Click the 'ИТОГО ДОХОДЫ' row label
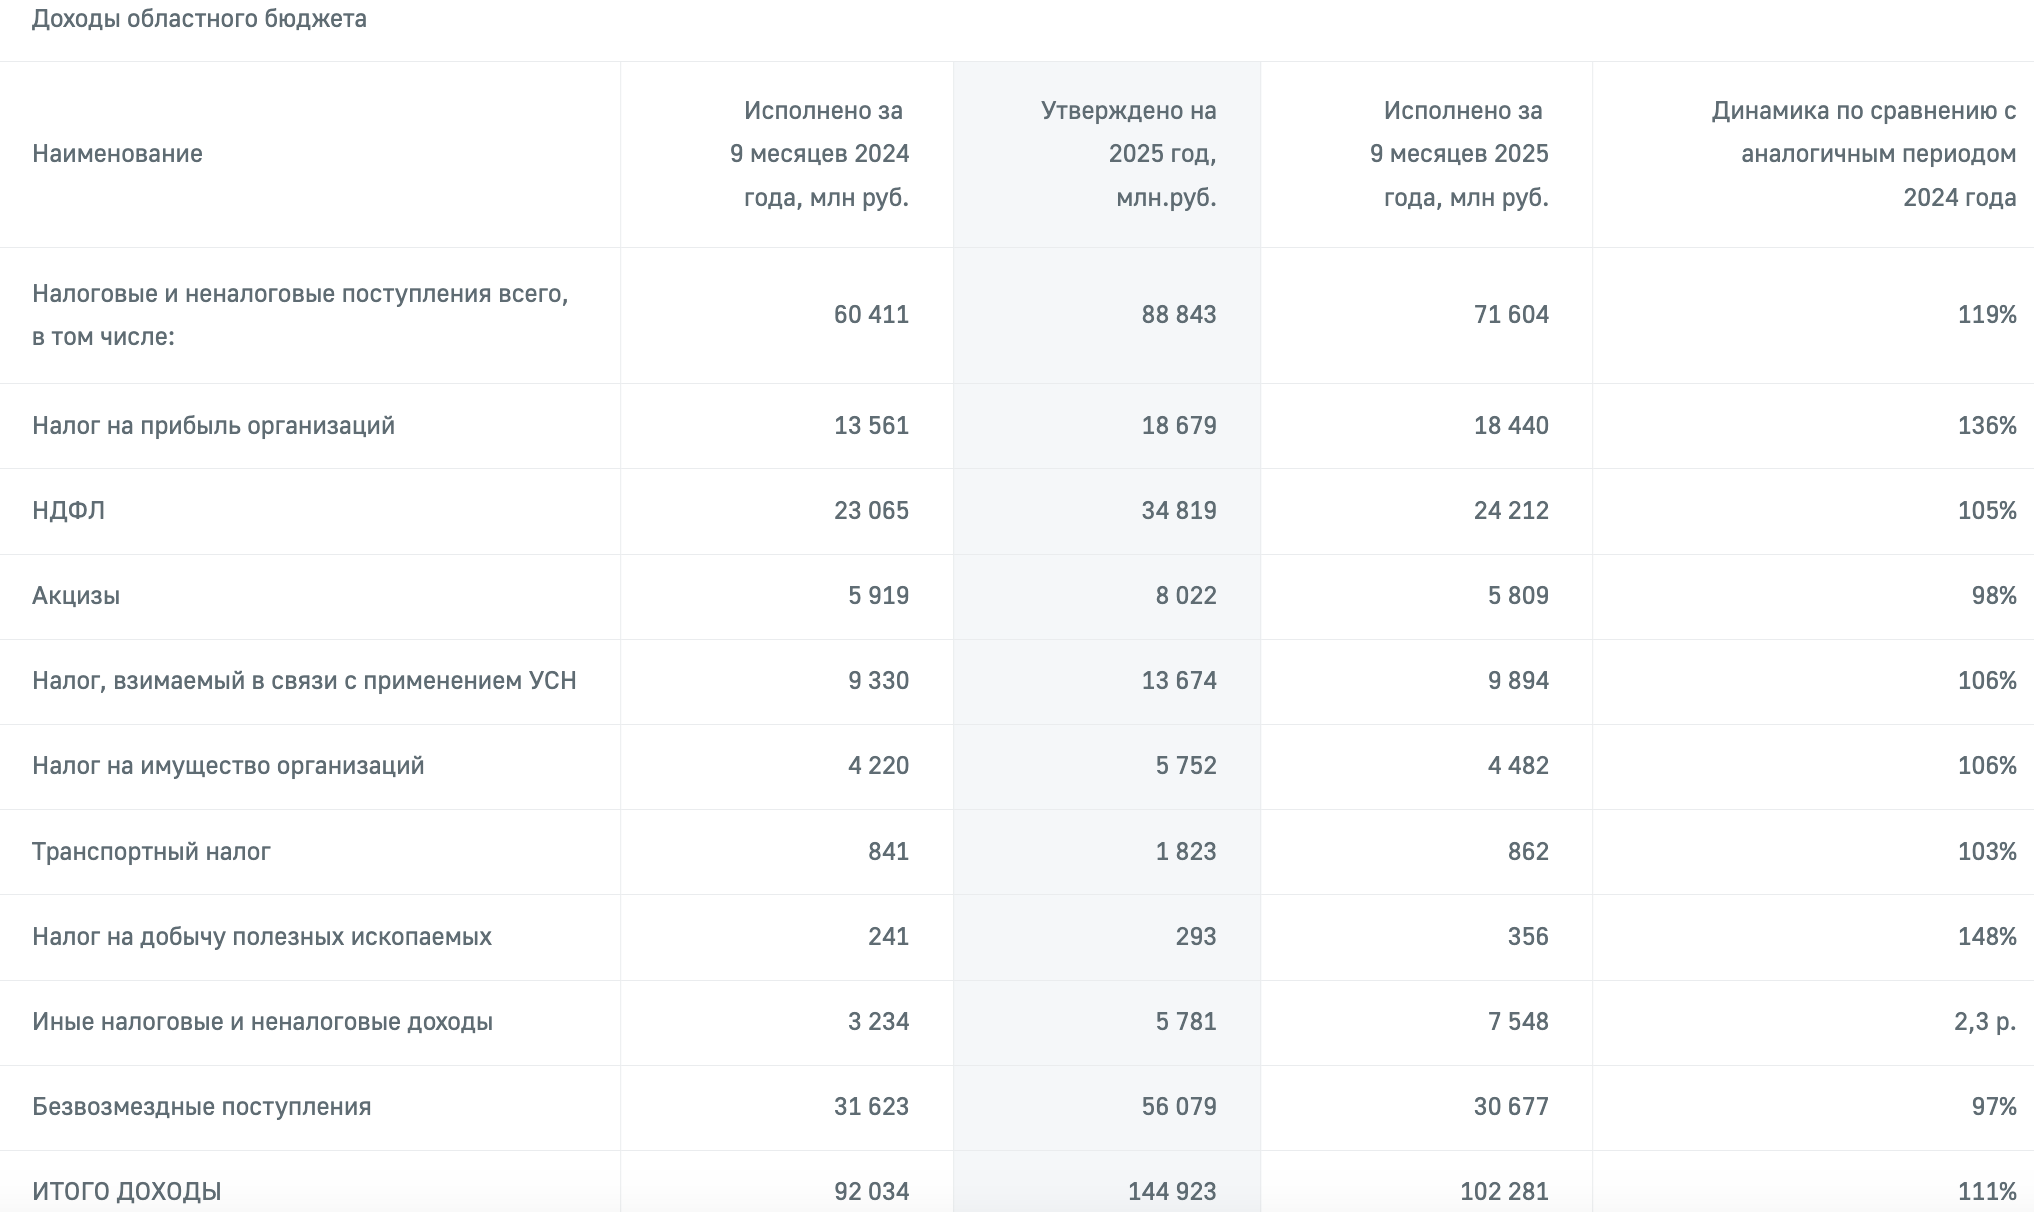 [127, 1191]
